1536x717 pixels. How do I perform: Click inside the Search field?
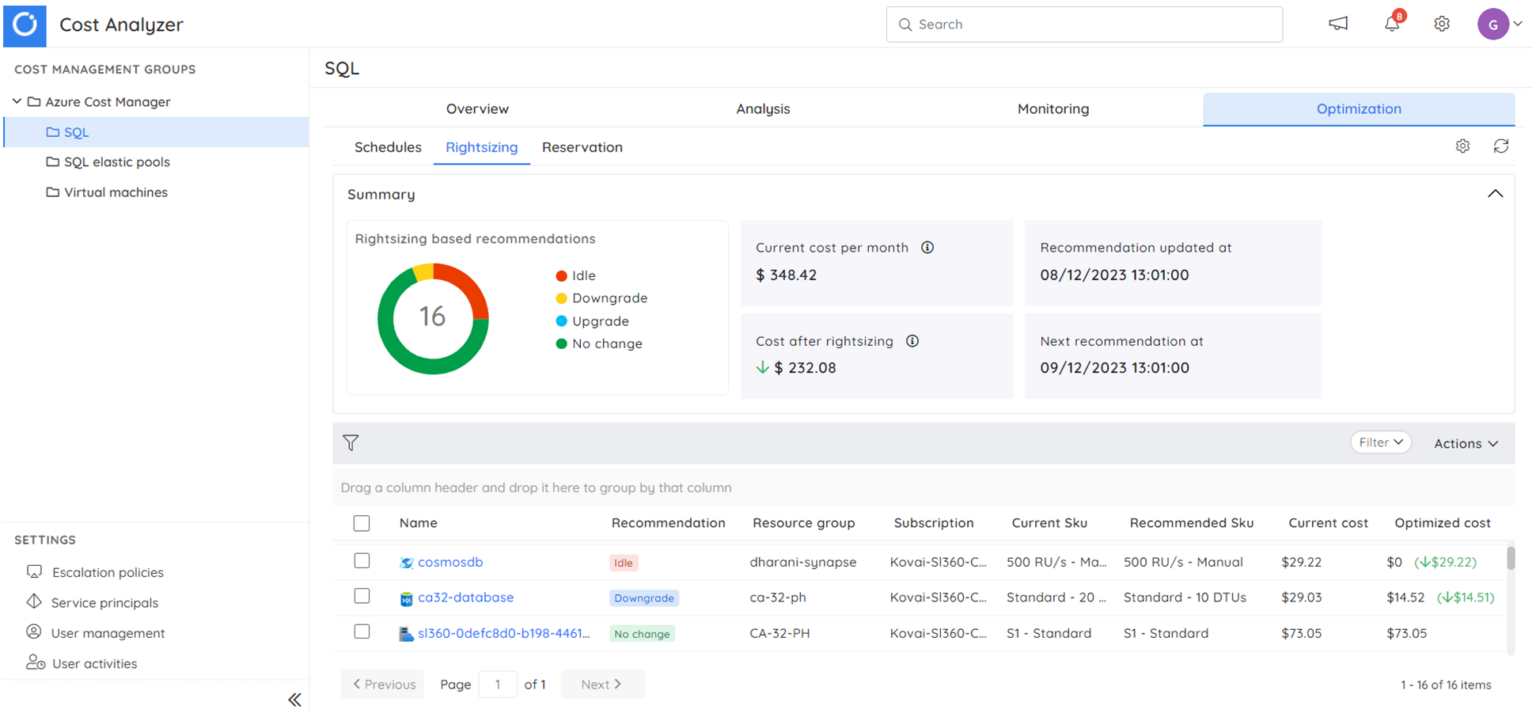[x=1084, y=23]
